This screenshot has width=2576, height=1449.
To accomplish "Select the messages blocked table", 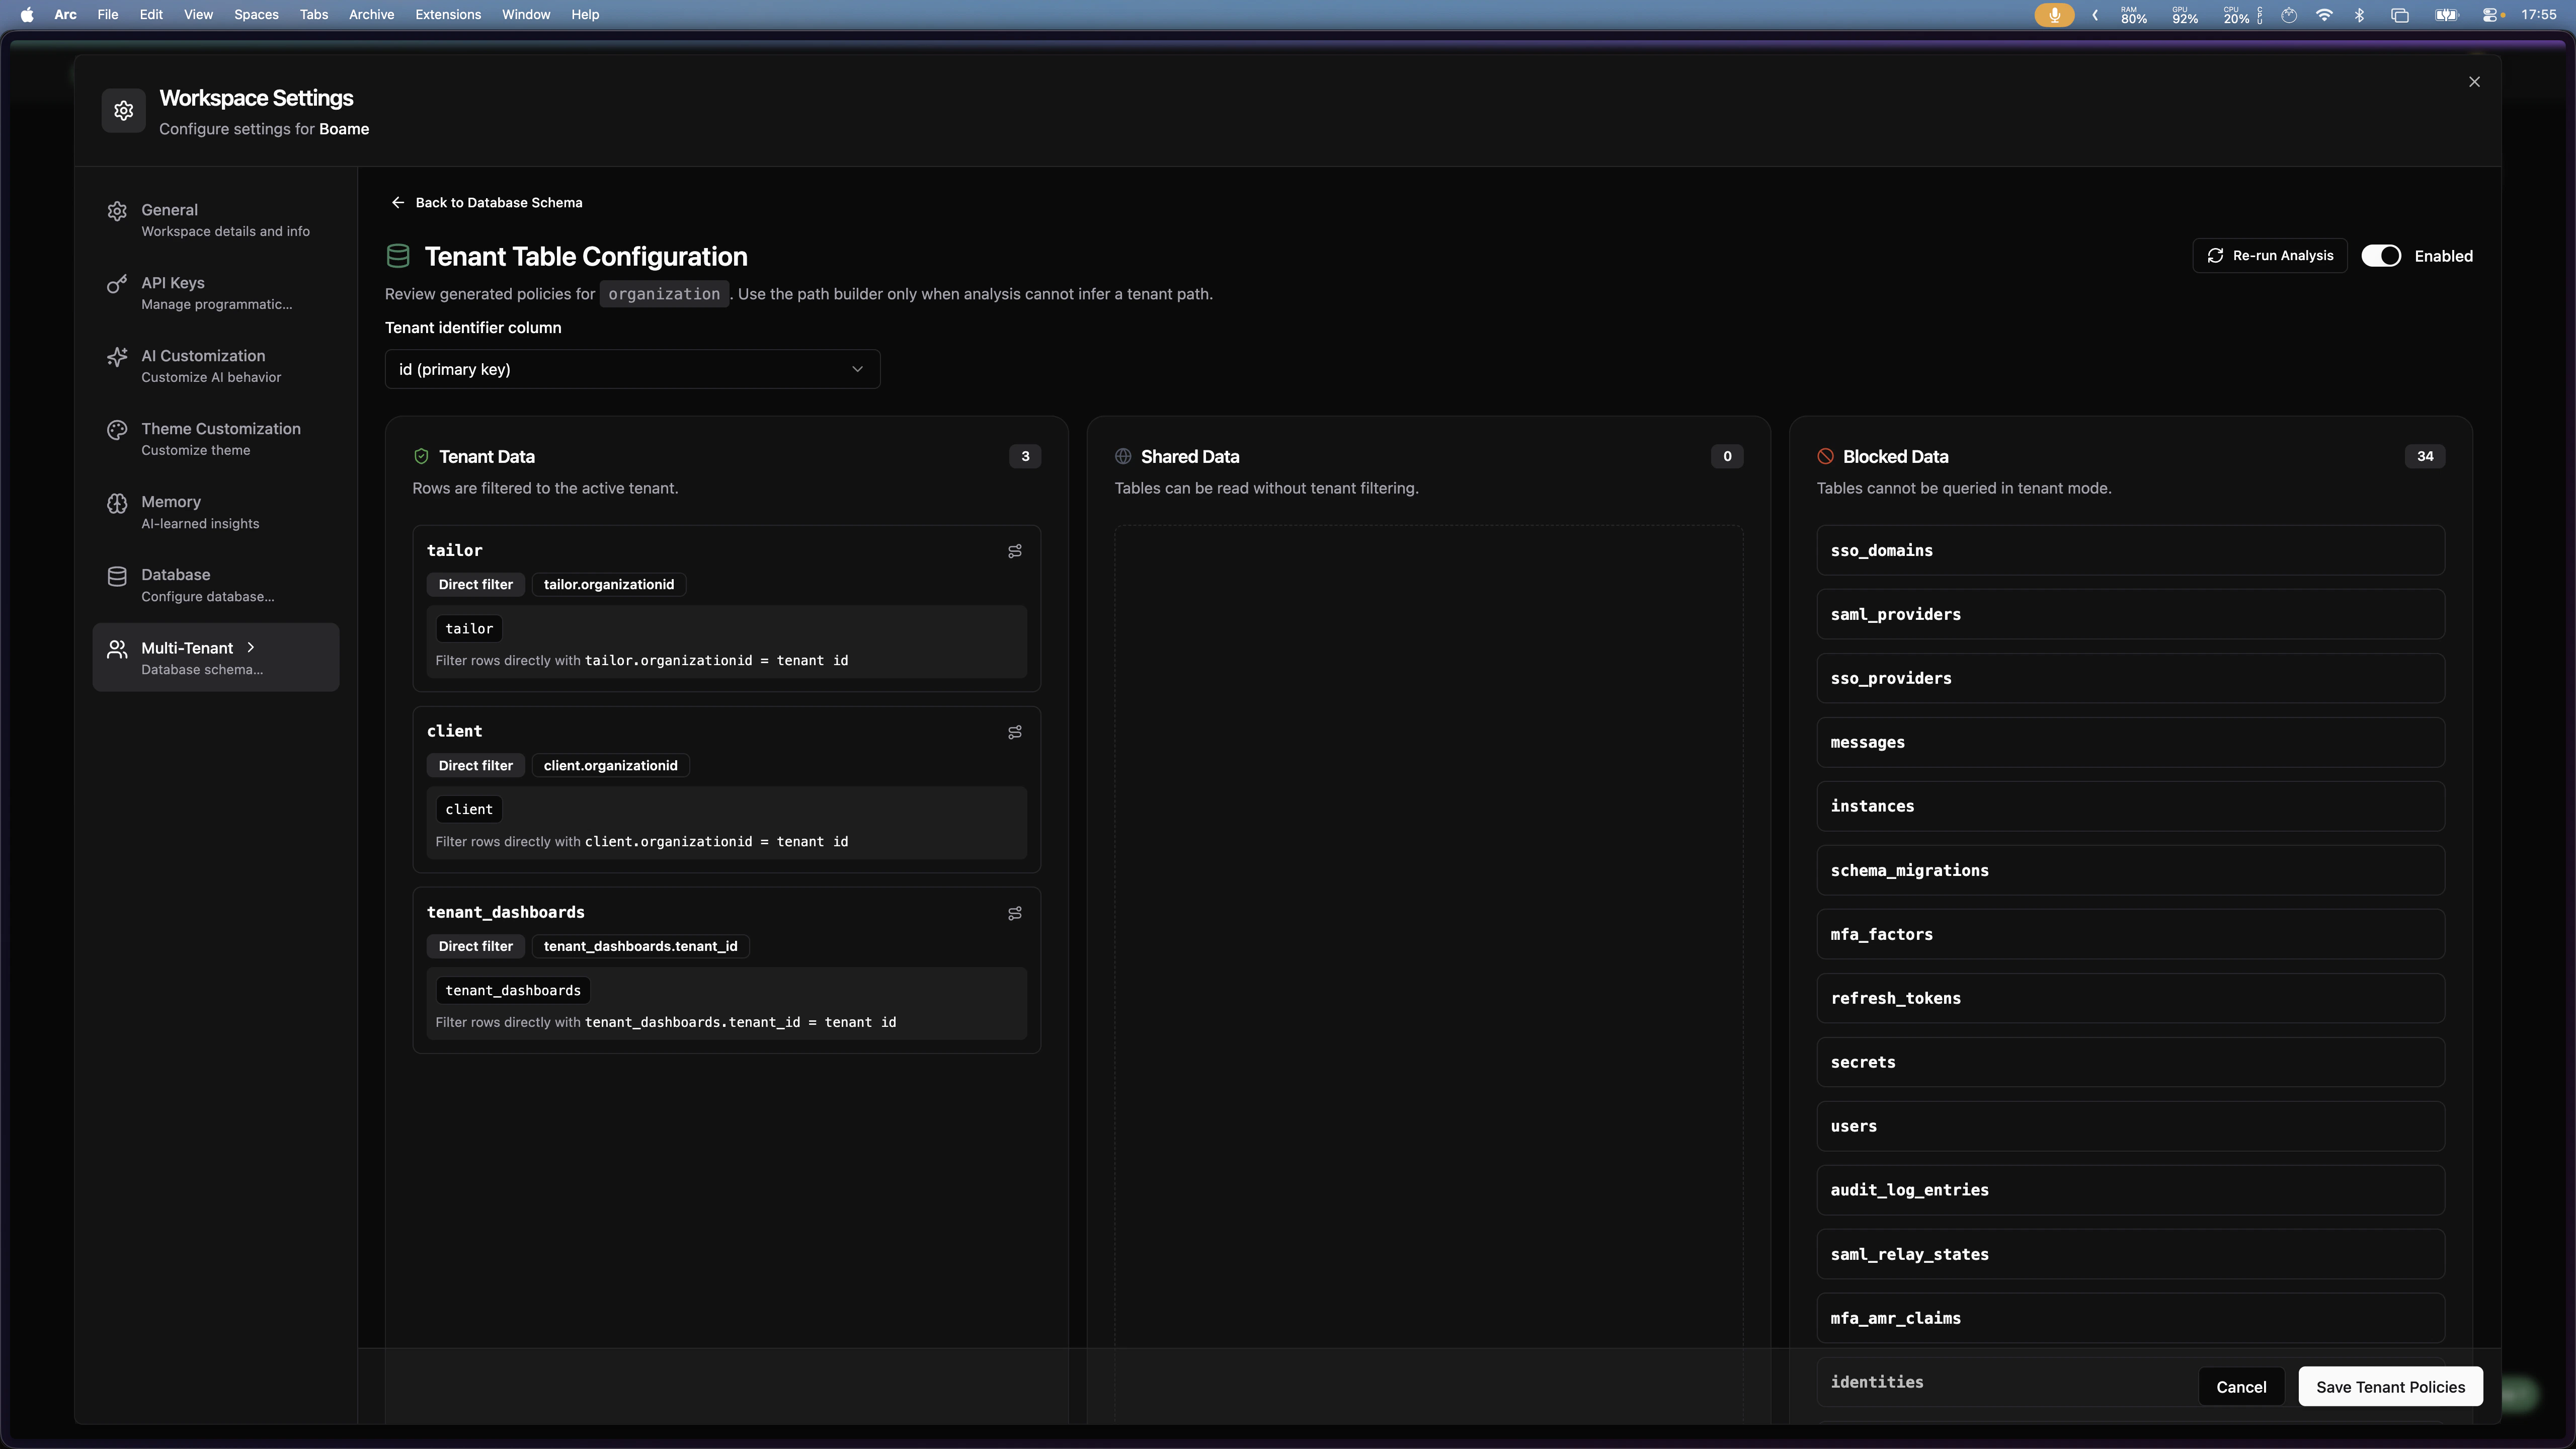I will coord(2130,743).
